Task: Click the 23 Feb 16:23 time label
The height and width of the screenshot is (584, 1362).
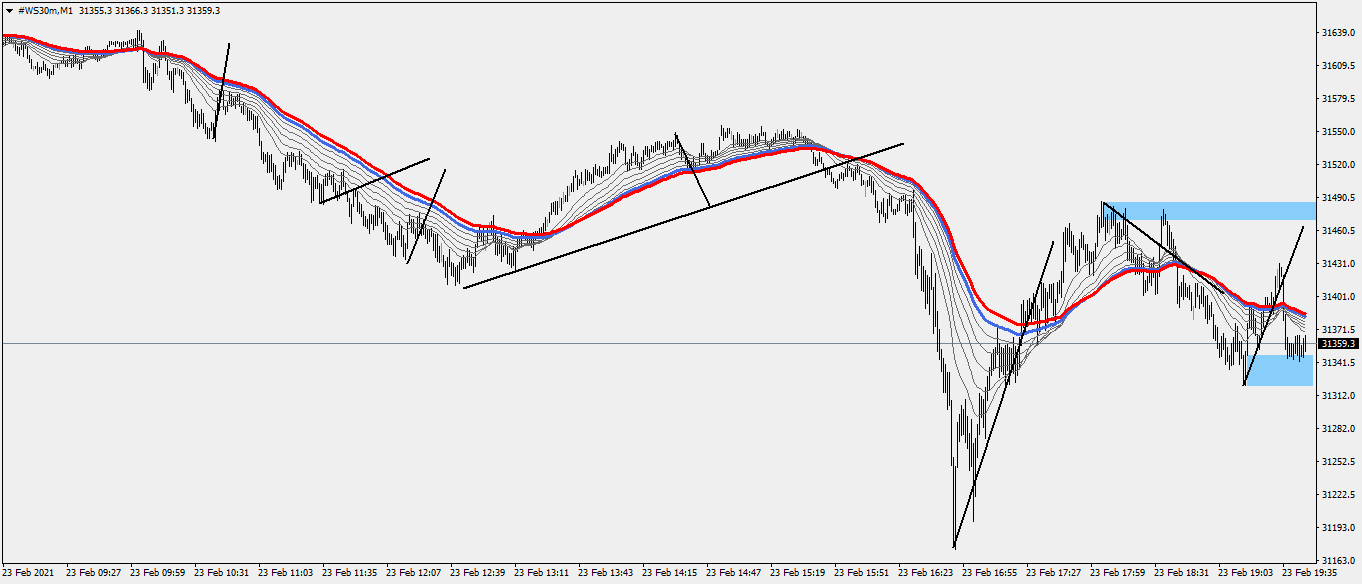Action: pyautogui.click(x=926, y=574)
